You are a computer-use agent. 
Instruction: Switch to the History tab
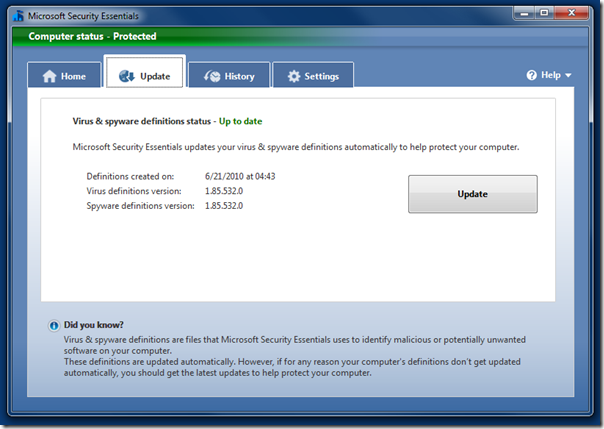click(x=229, y=75)
